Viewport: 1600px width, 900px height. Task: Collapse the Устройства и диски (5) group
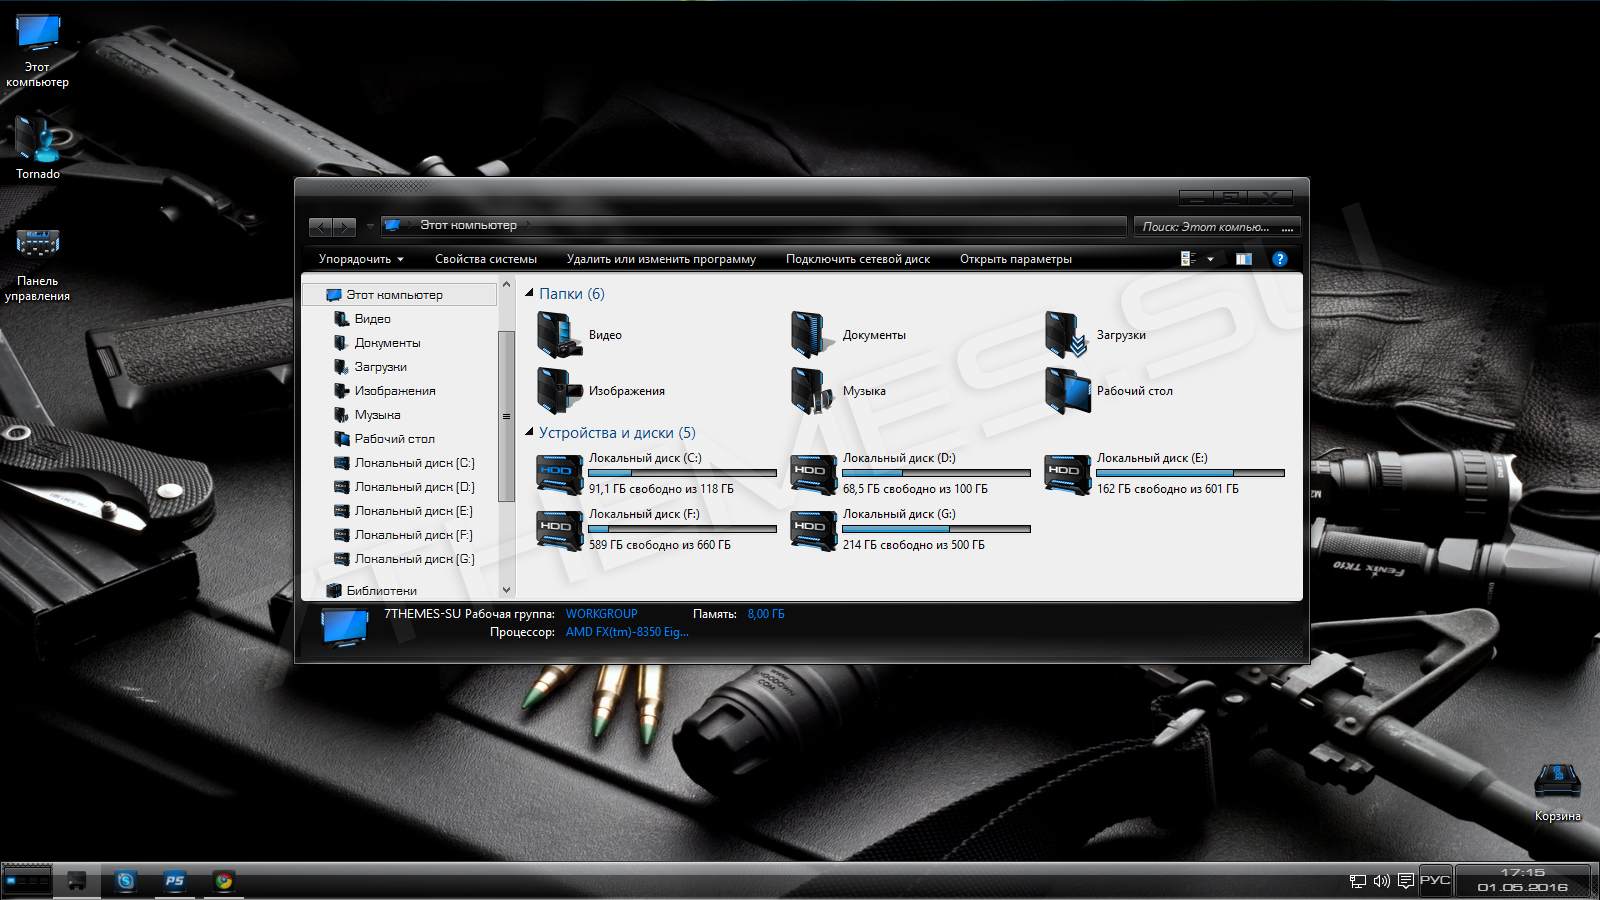tap(530, 432)
